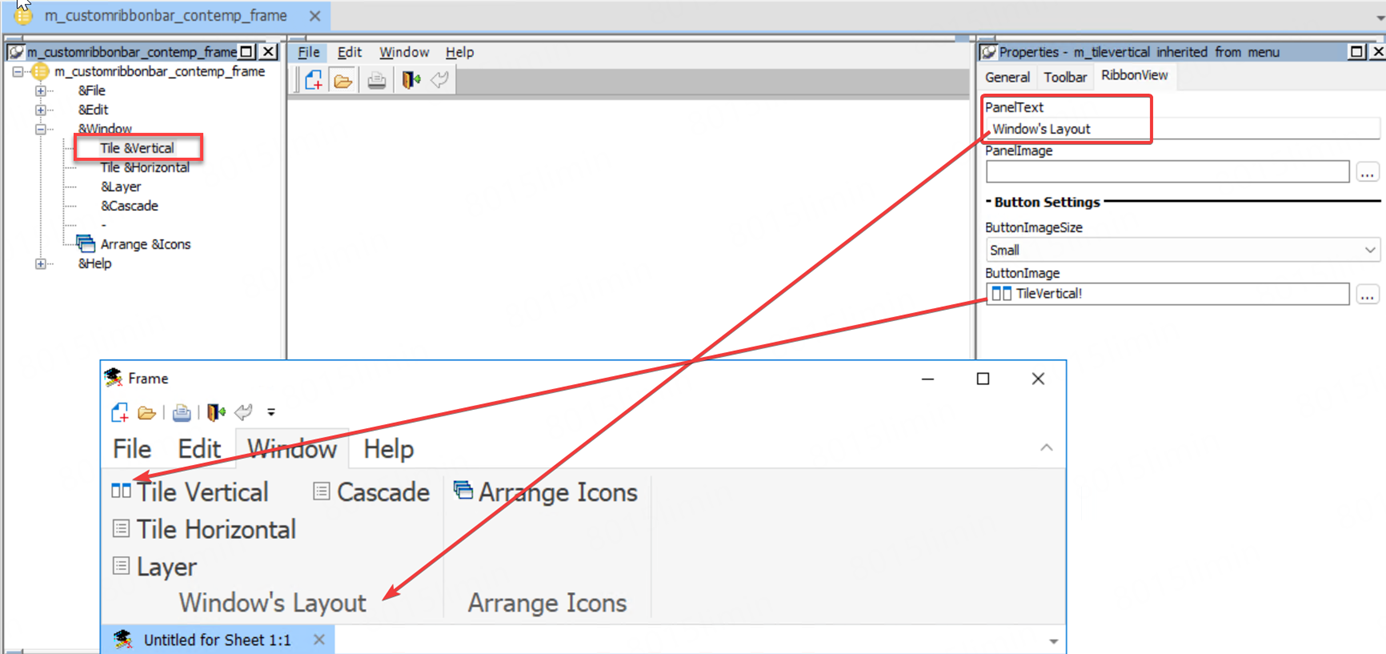Switch to the Toolbar properties tab

tap(1065, 77)
